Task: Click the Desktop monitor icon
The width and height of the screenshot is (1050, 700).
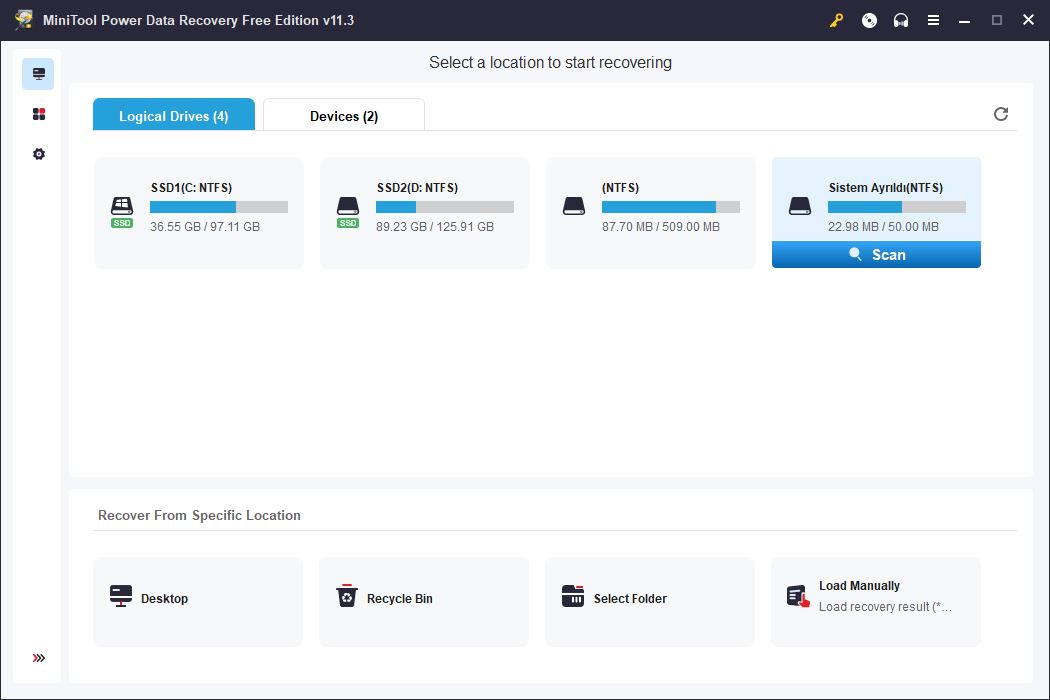Action: tap(121, 596)
